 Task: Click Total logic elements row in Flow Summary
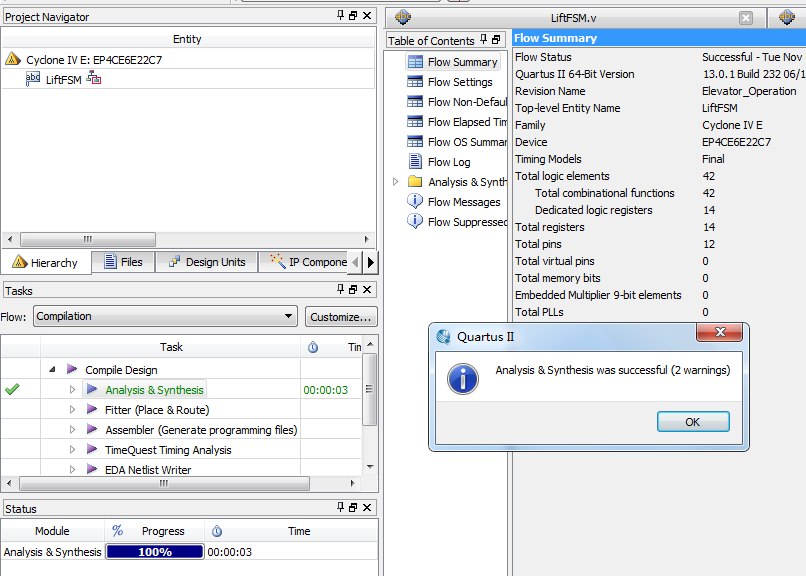point(660,176)
